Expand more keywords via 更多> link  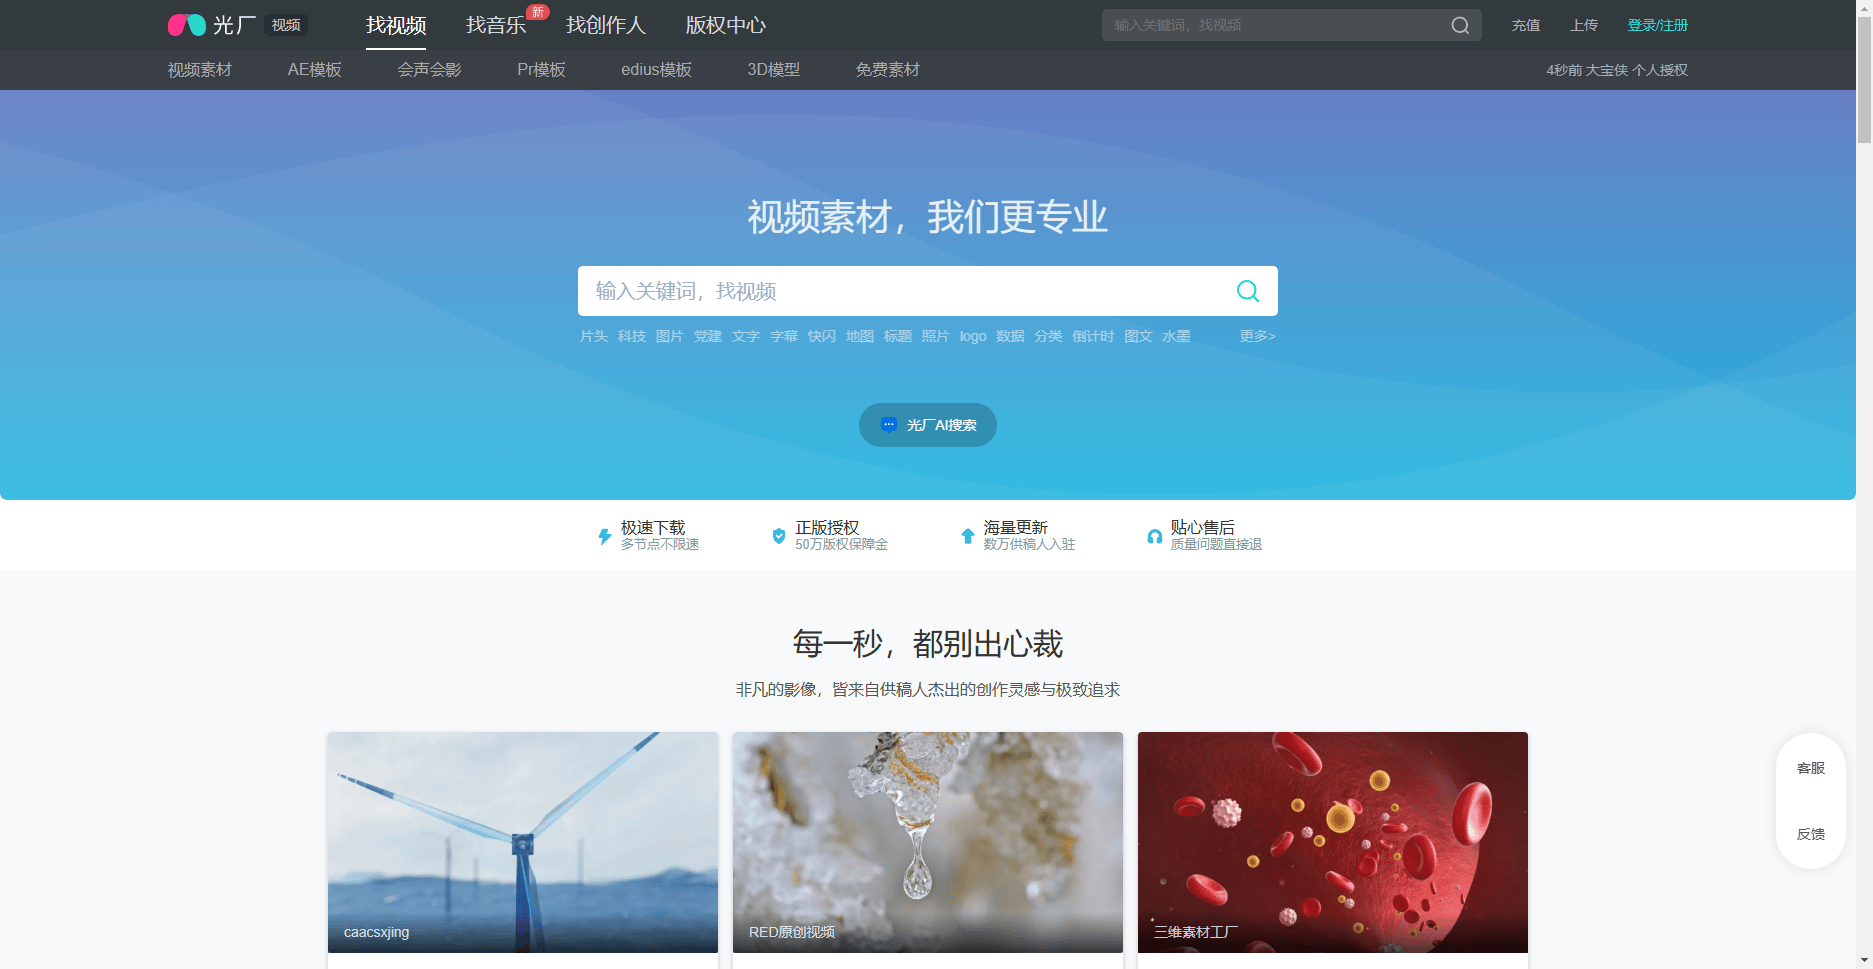(1257, 336)
